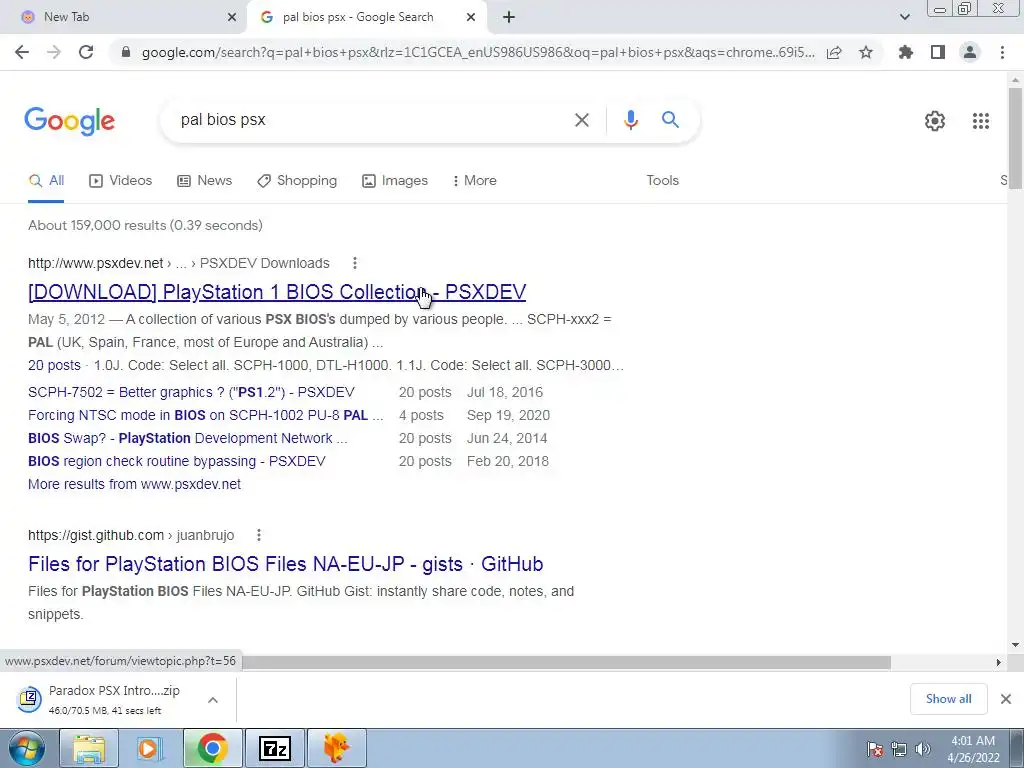
Task: Click the vertical scrollbar down arrow
Action: (x=1015, y=645)
